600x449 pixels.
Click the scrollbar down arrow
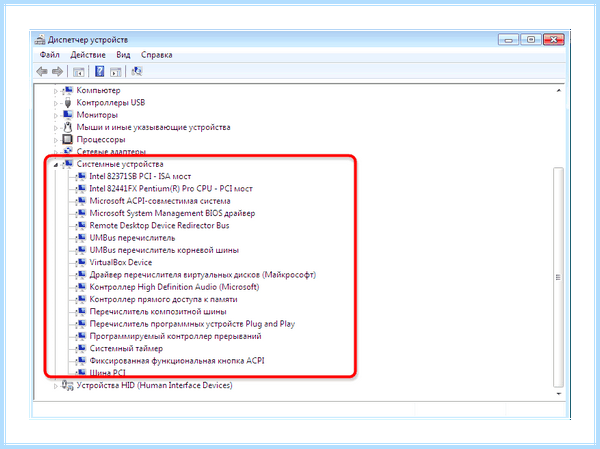click(x=559, y=393)
